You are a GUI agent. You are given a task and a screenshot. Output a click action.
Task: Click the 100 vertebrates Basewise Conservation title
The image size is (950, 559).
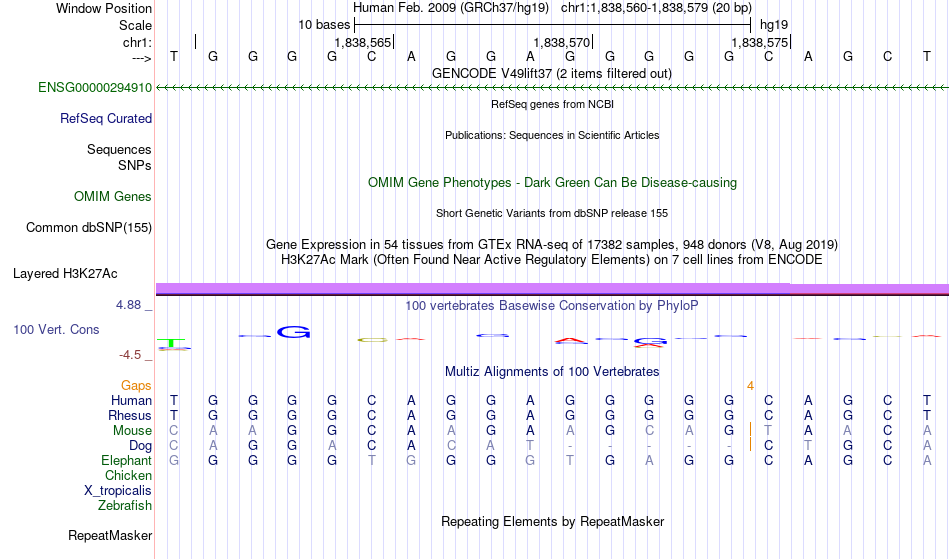coord(552,306)
